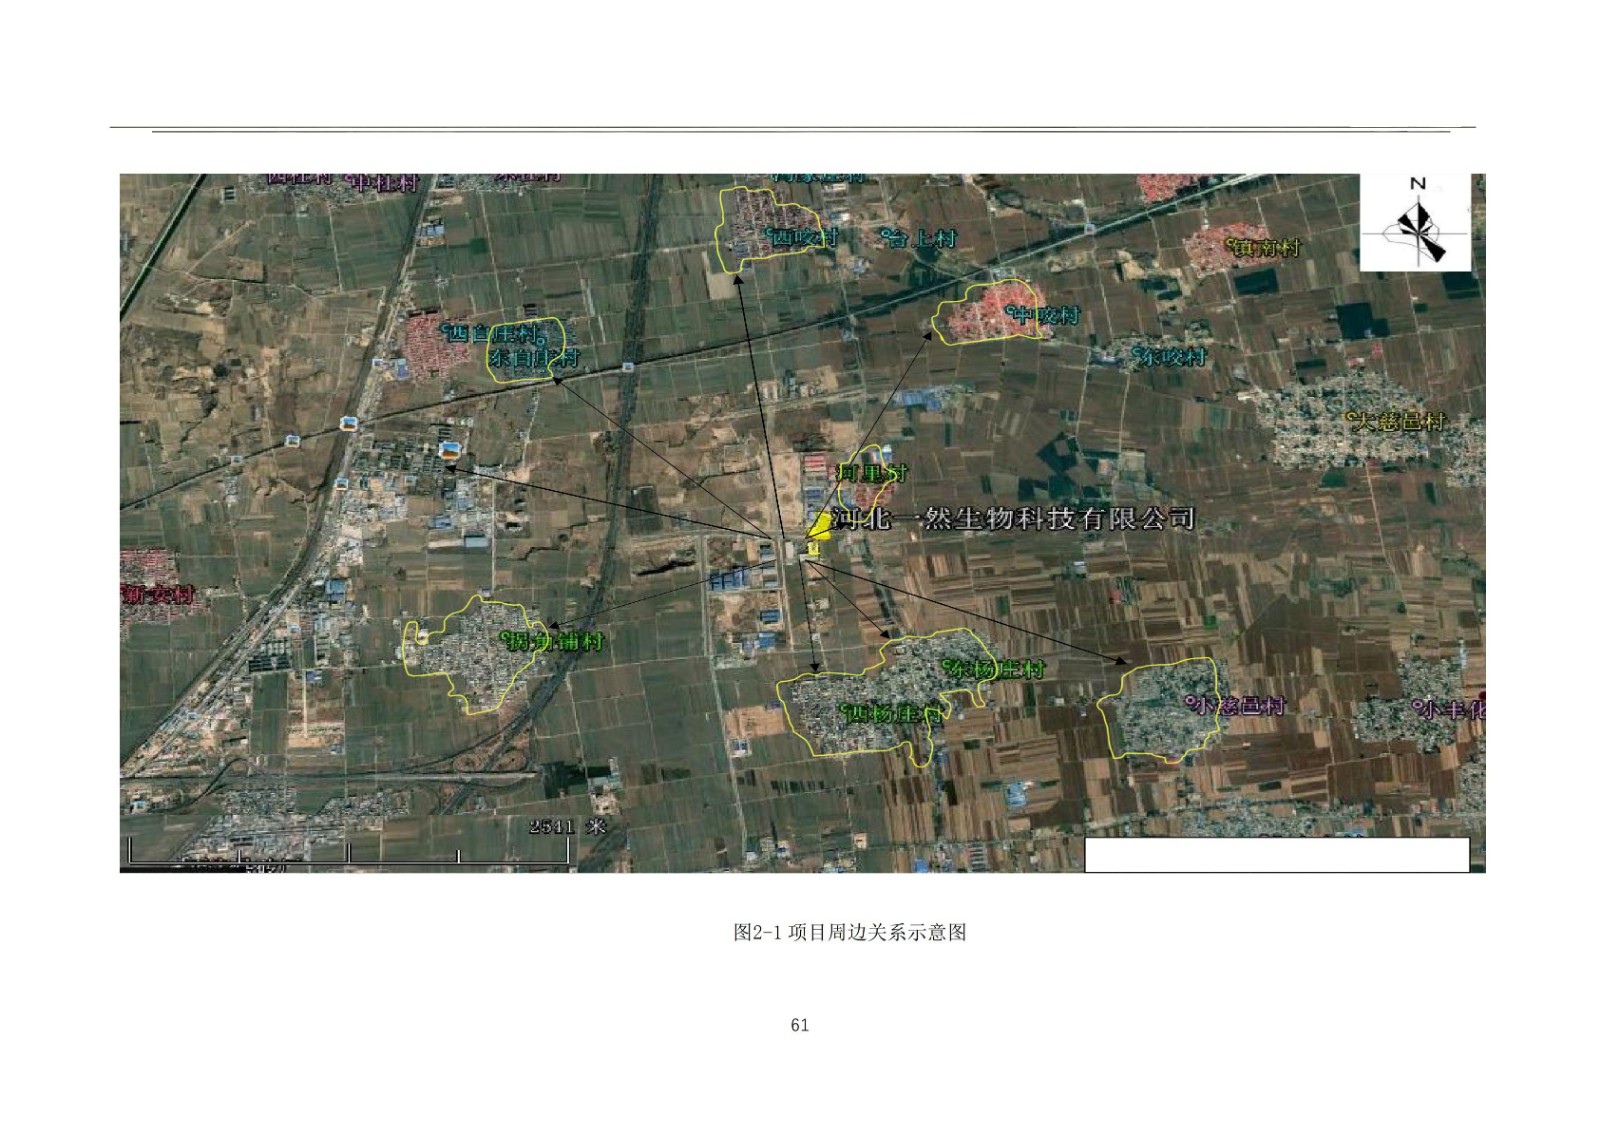Screen dimensions: 1600x1131
Task: Click the 西杨庄村 village label
Action: [894, 714]
